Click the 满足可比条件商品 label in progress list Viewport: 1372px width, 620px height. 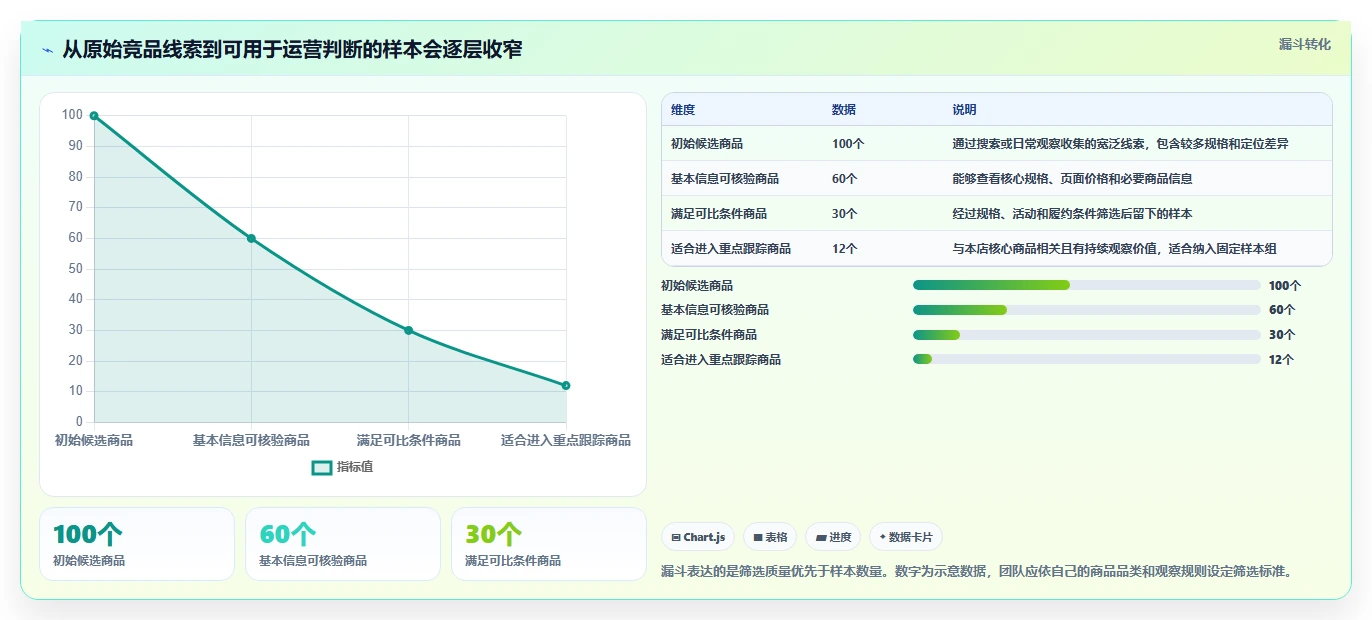[709, 335]
